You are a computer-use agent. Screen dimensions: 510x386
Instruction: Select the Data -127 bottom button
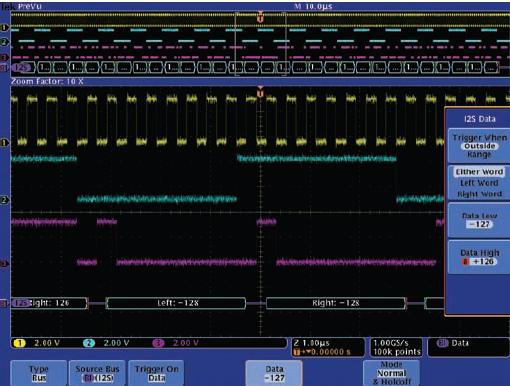point(274,373)
